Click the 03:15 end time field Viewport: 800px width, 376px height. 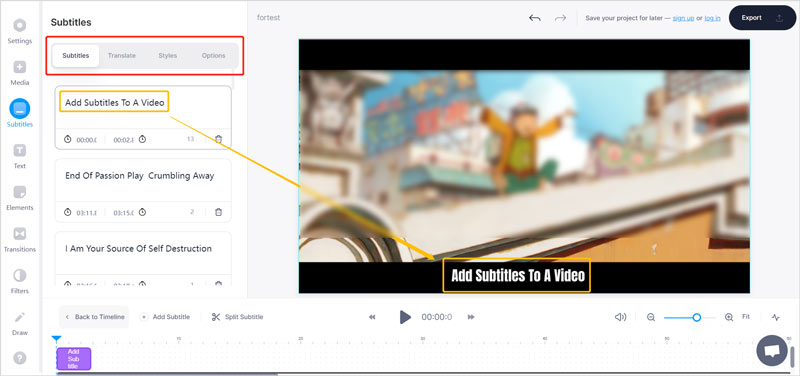point(123,213)
